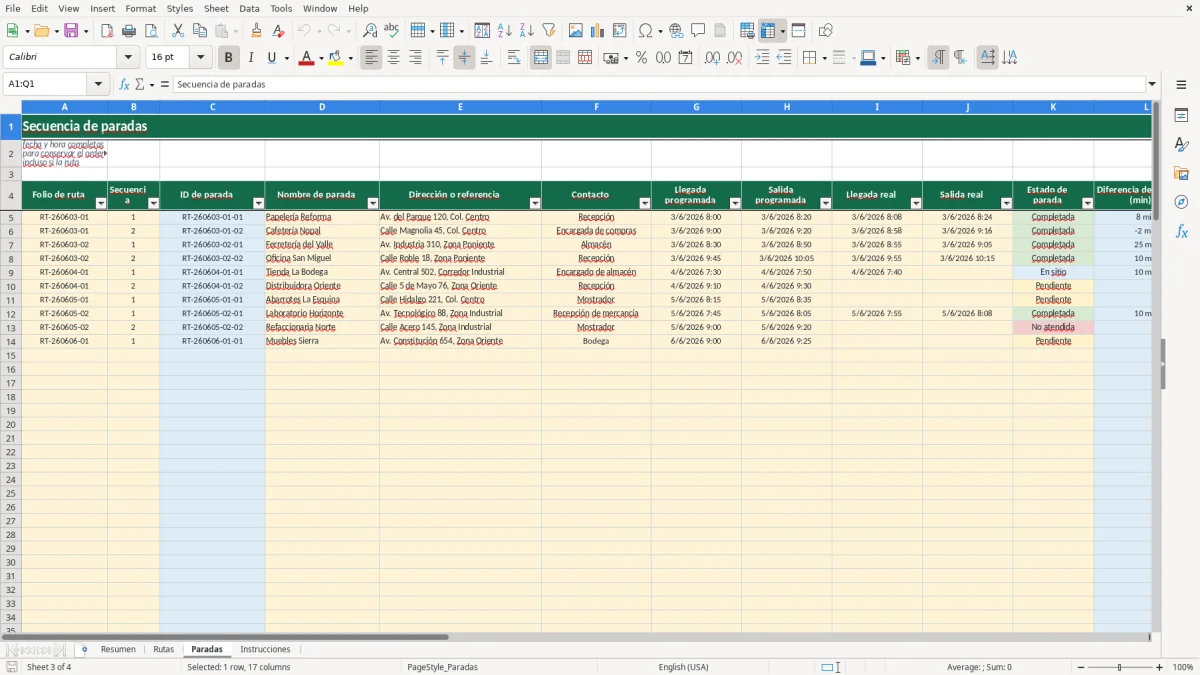Open Function Wizard next to formula bar

[124, 84]
